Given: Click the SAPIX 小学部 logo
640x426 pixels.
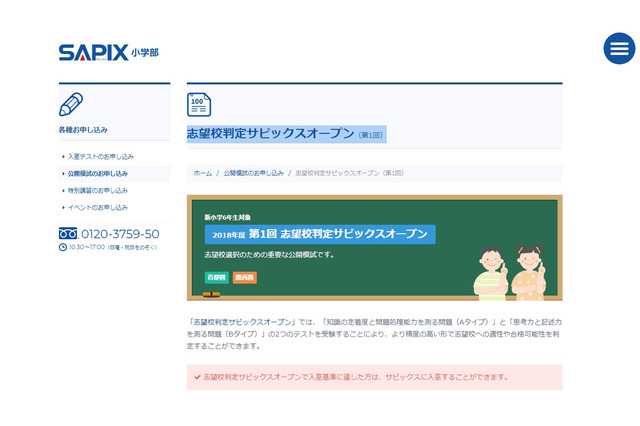Looking at the screenshot, I should click(109, 53).
